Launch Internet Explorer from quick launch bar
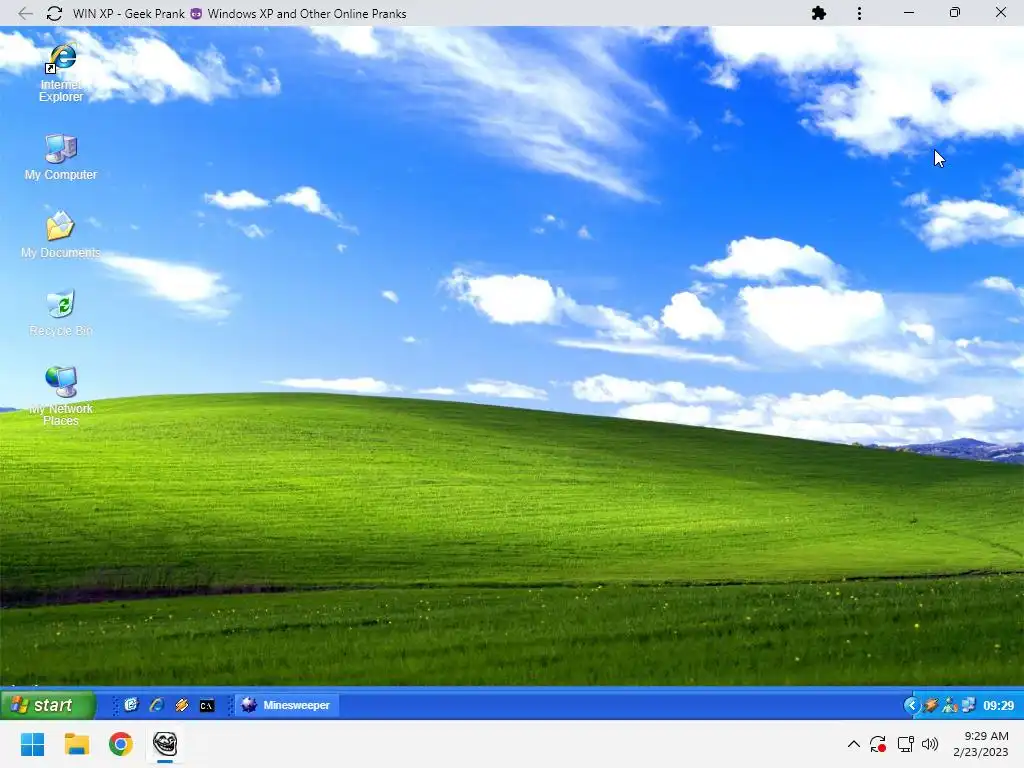The width and height of the screenshot is (1024, 768). point(156,705)
